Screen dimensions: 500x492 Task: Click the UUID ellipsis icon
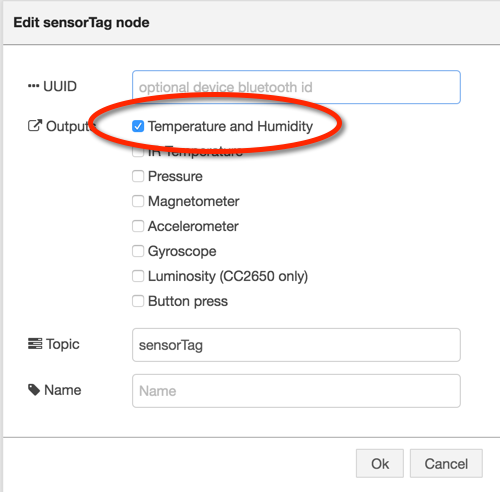click(x=33, y=86)
